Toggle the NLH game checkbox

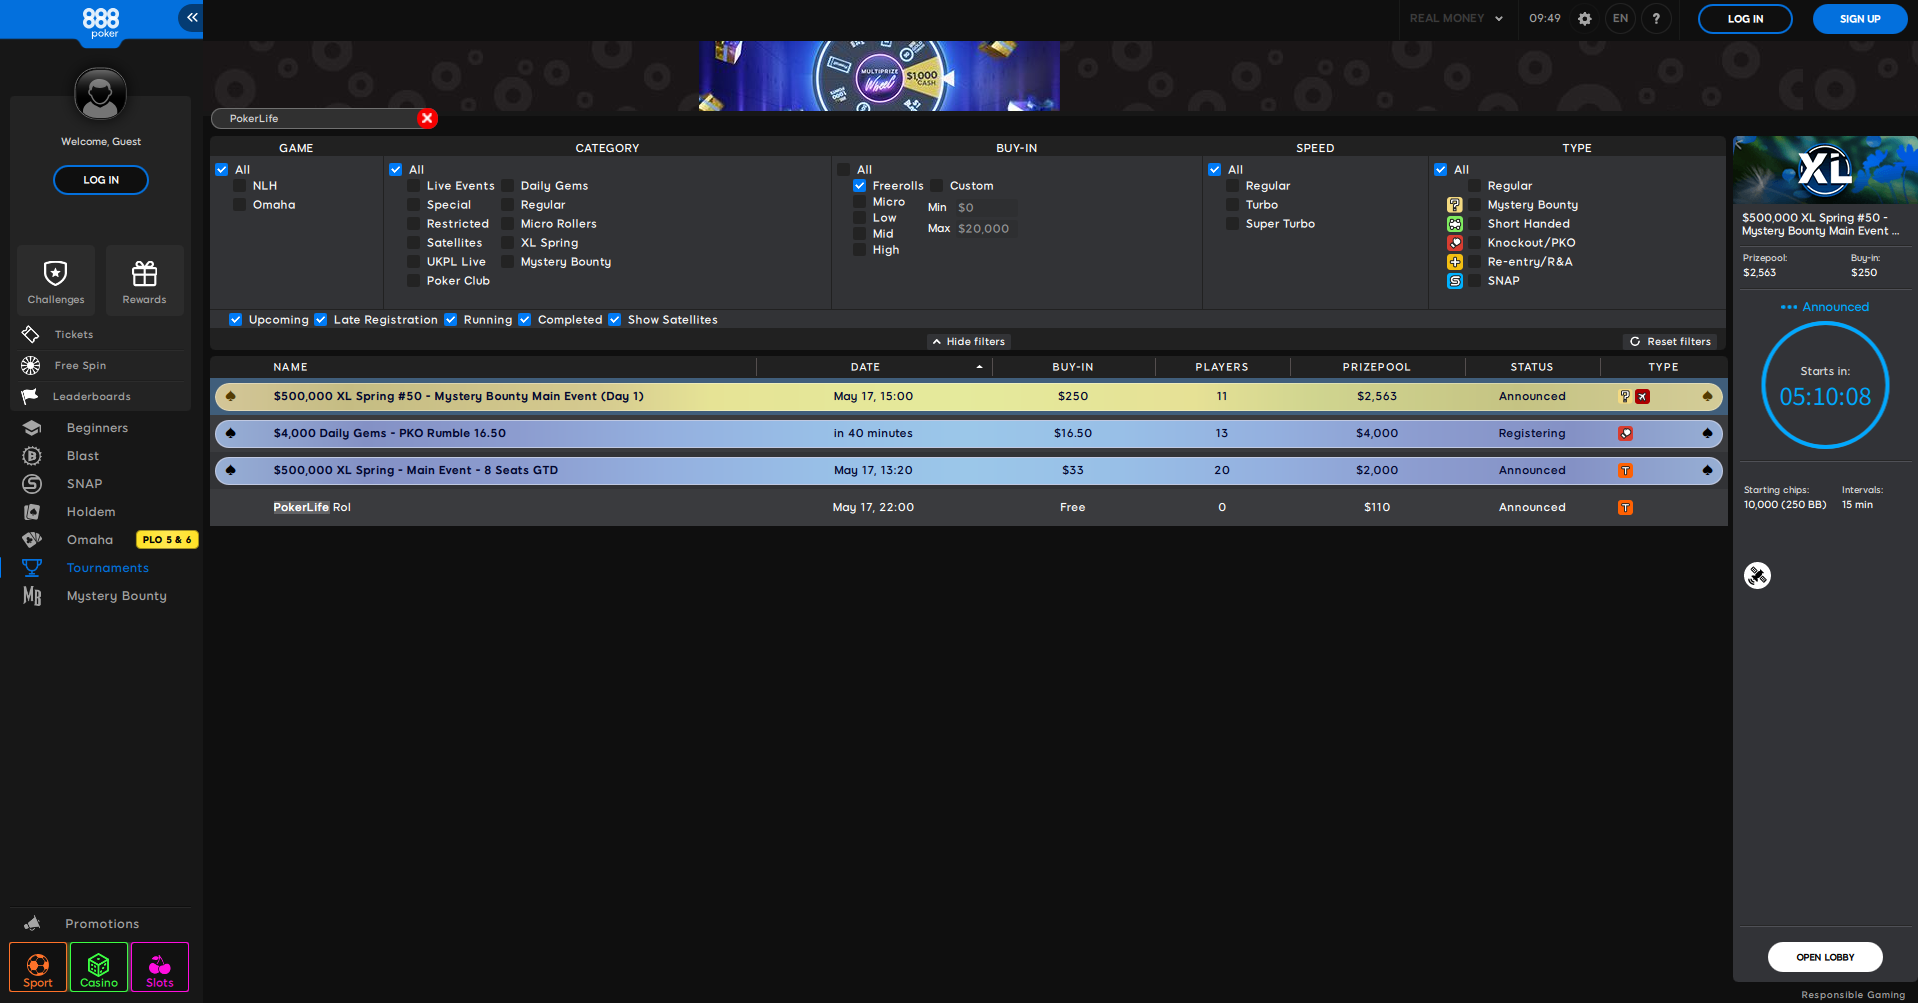tap(240, 186)
